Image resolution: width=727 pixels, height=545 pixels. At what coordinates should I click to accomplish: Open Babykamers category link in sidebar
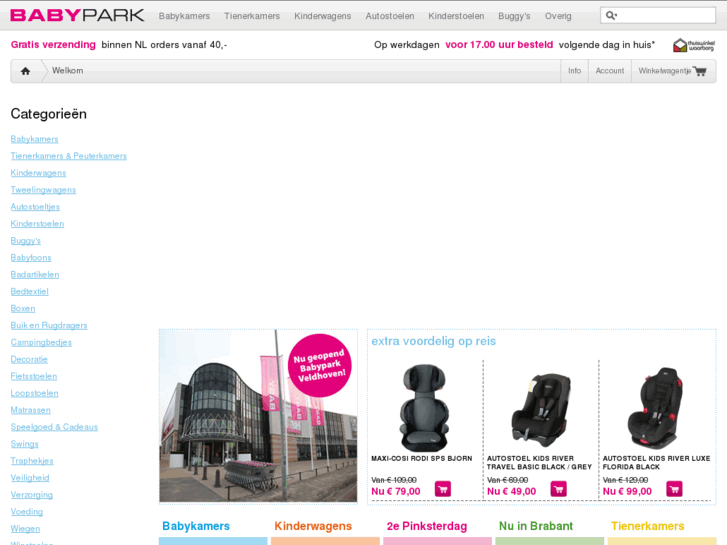34,139
